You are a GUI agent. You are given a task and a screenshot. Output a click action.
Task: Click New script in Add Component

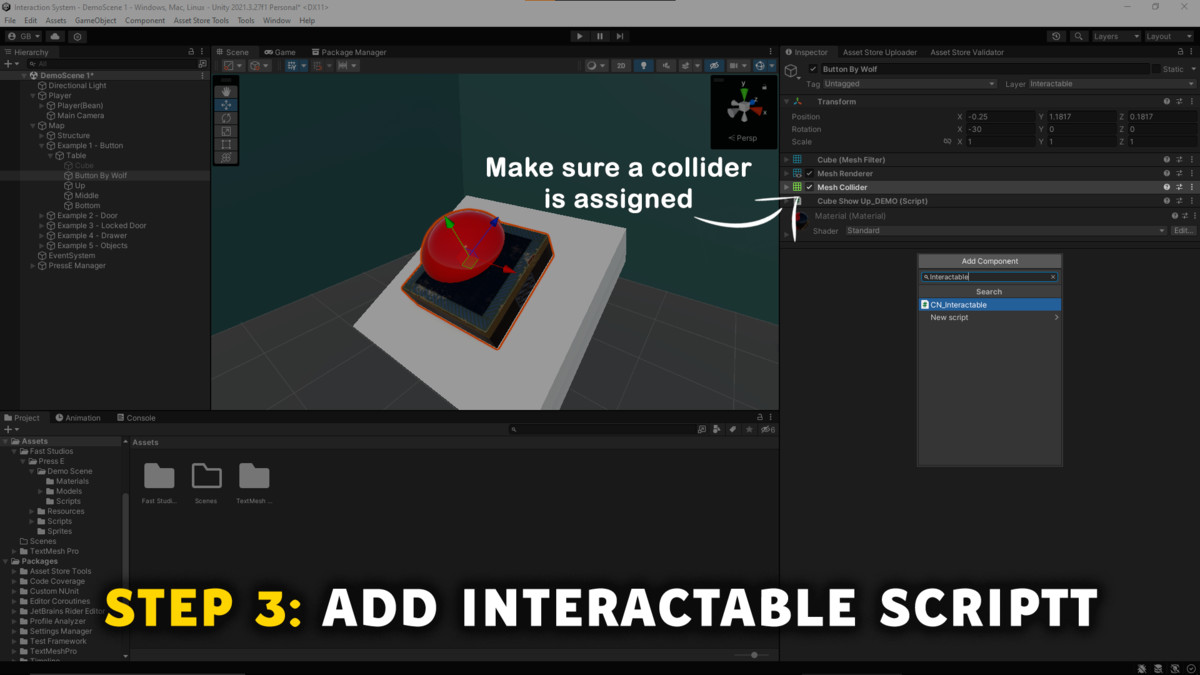point(989,318)
